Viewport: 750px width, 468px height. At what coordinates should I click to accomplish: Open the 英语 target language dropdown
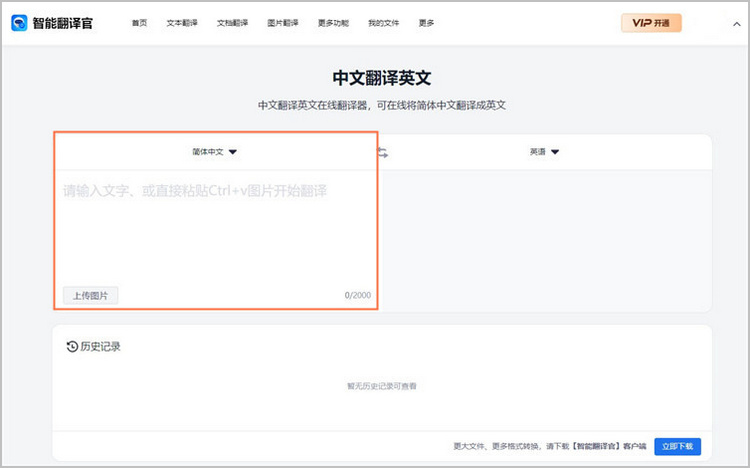[x=544, y=152]
